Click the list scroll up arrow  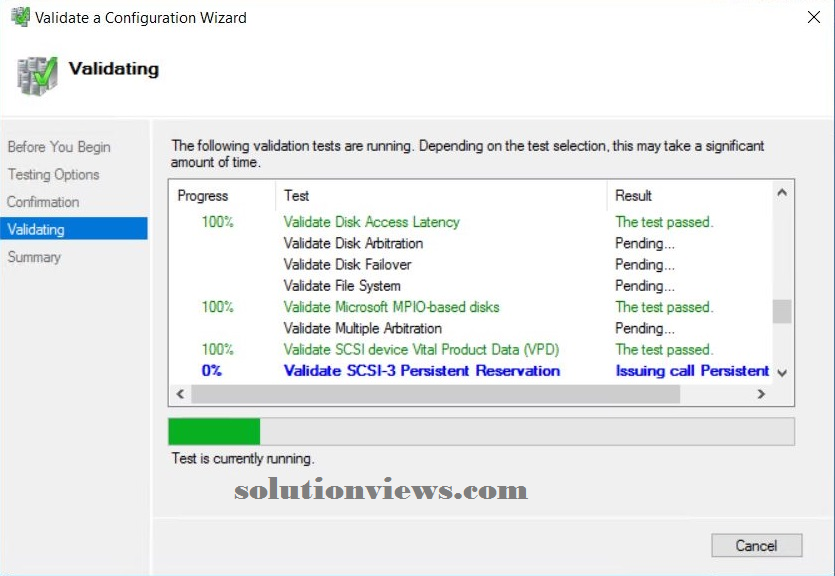pyautogui.click(x=782, y=193)
